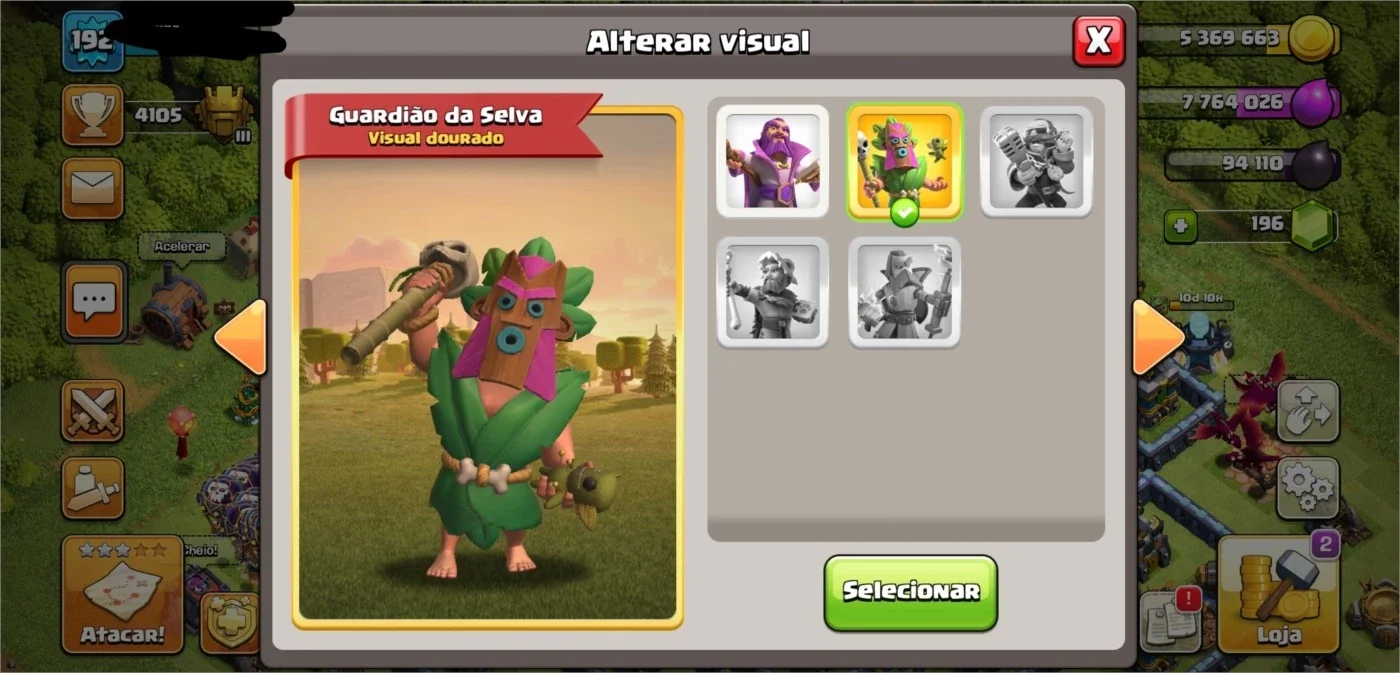Click the gold resource bar

tap(1238, 39)
